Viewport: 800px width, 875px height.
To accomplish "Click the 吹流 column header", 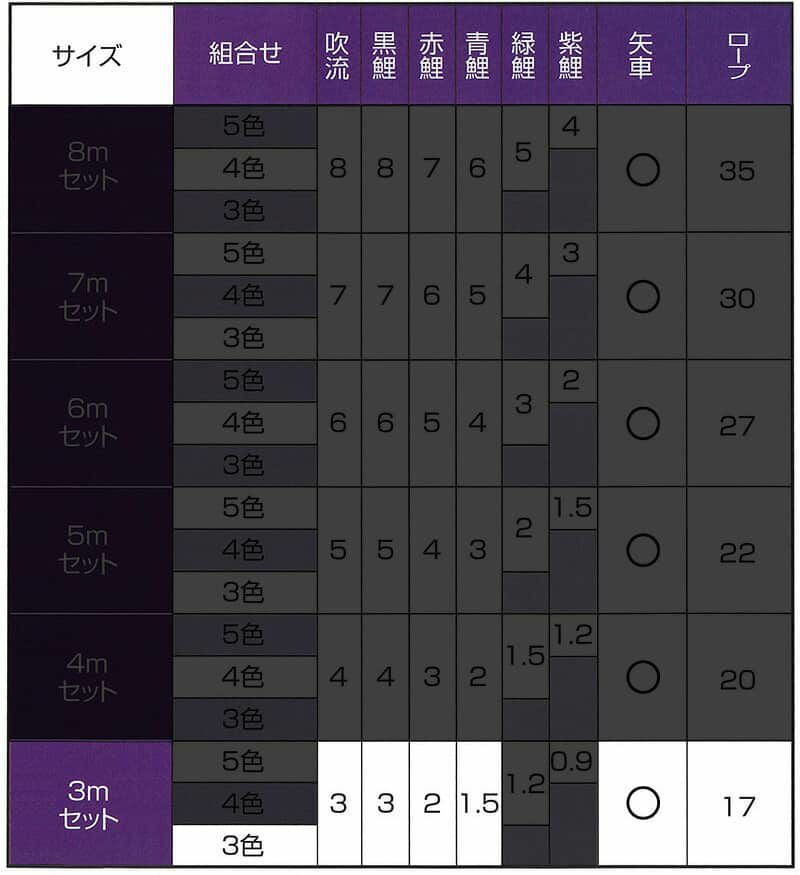I will [338, 54].
